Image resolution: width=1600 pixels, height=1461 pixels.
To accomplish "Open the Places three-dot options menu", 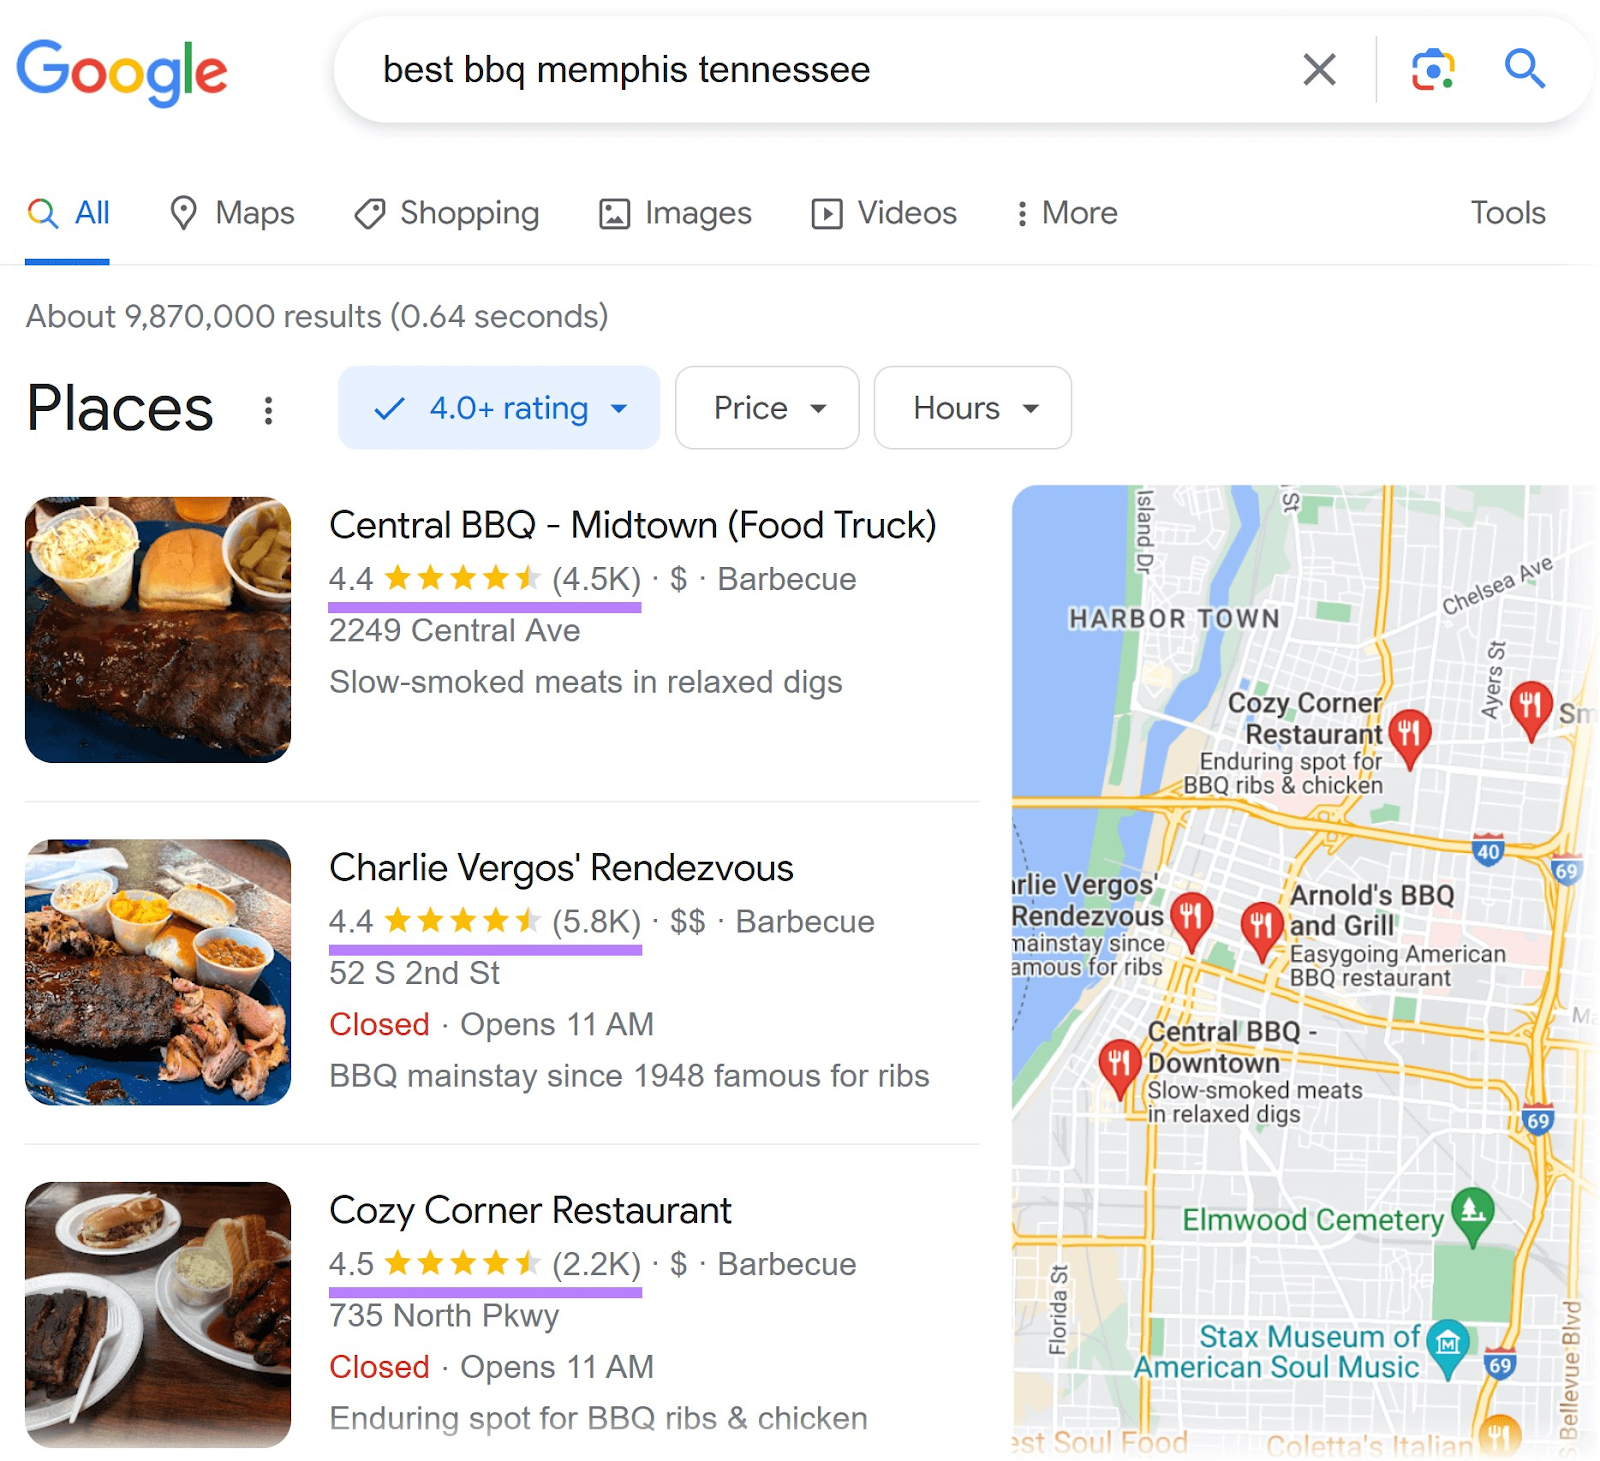I will click(x=268, y=410).
